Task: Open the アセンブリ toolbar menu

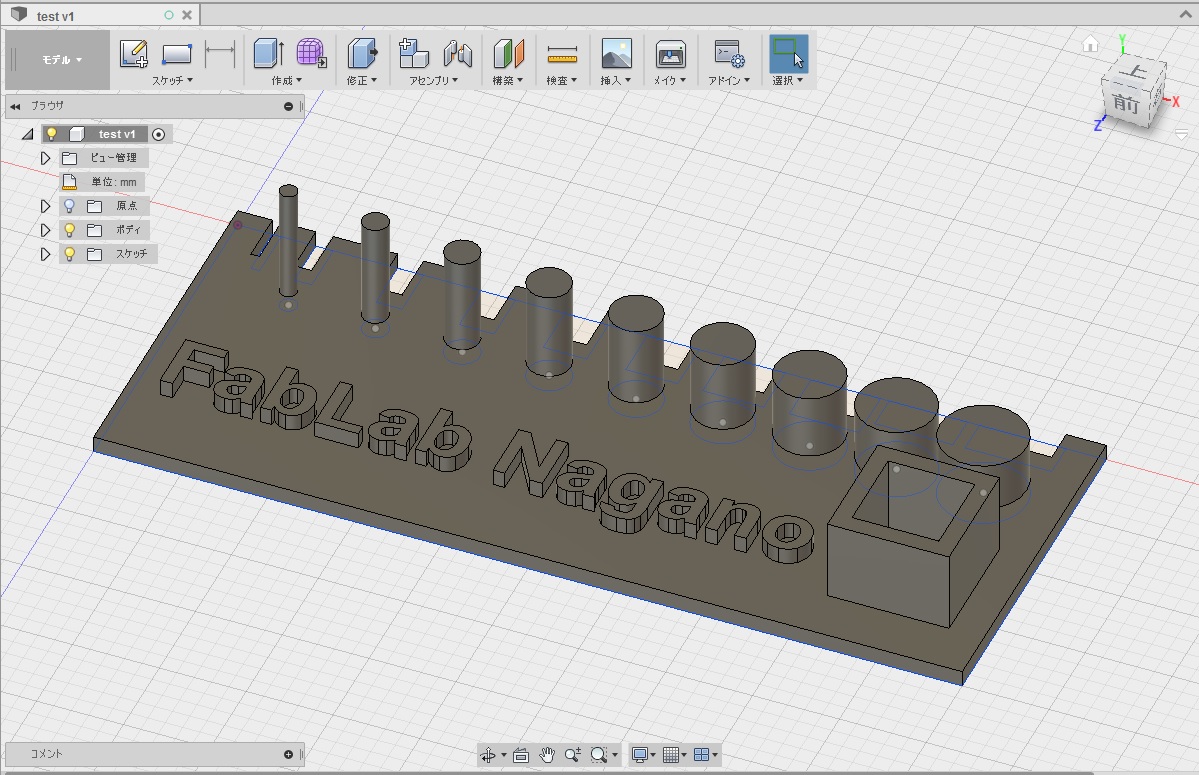Action: (434, 80)
